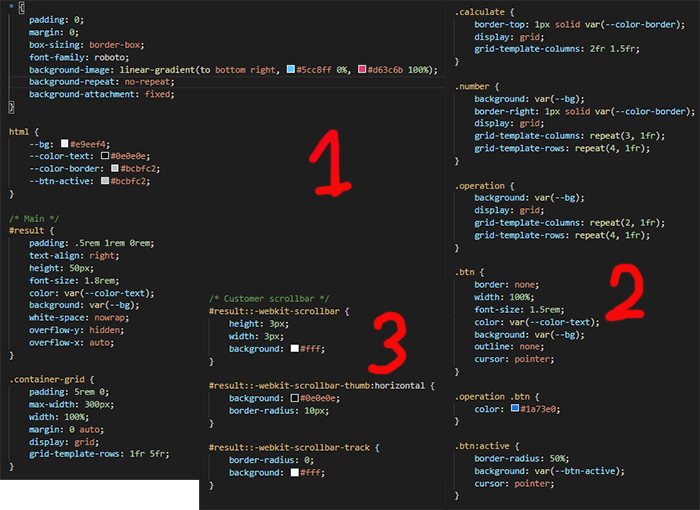The height and width of the screenshot is (510, 700).
Task: Click the #bcbfc2 swatch beside --btn-active
Action: point(105,181)
